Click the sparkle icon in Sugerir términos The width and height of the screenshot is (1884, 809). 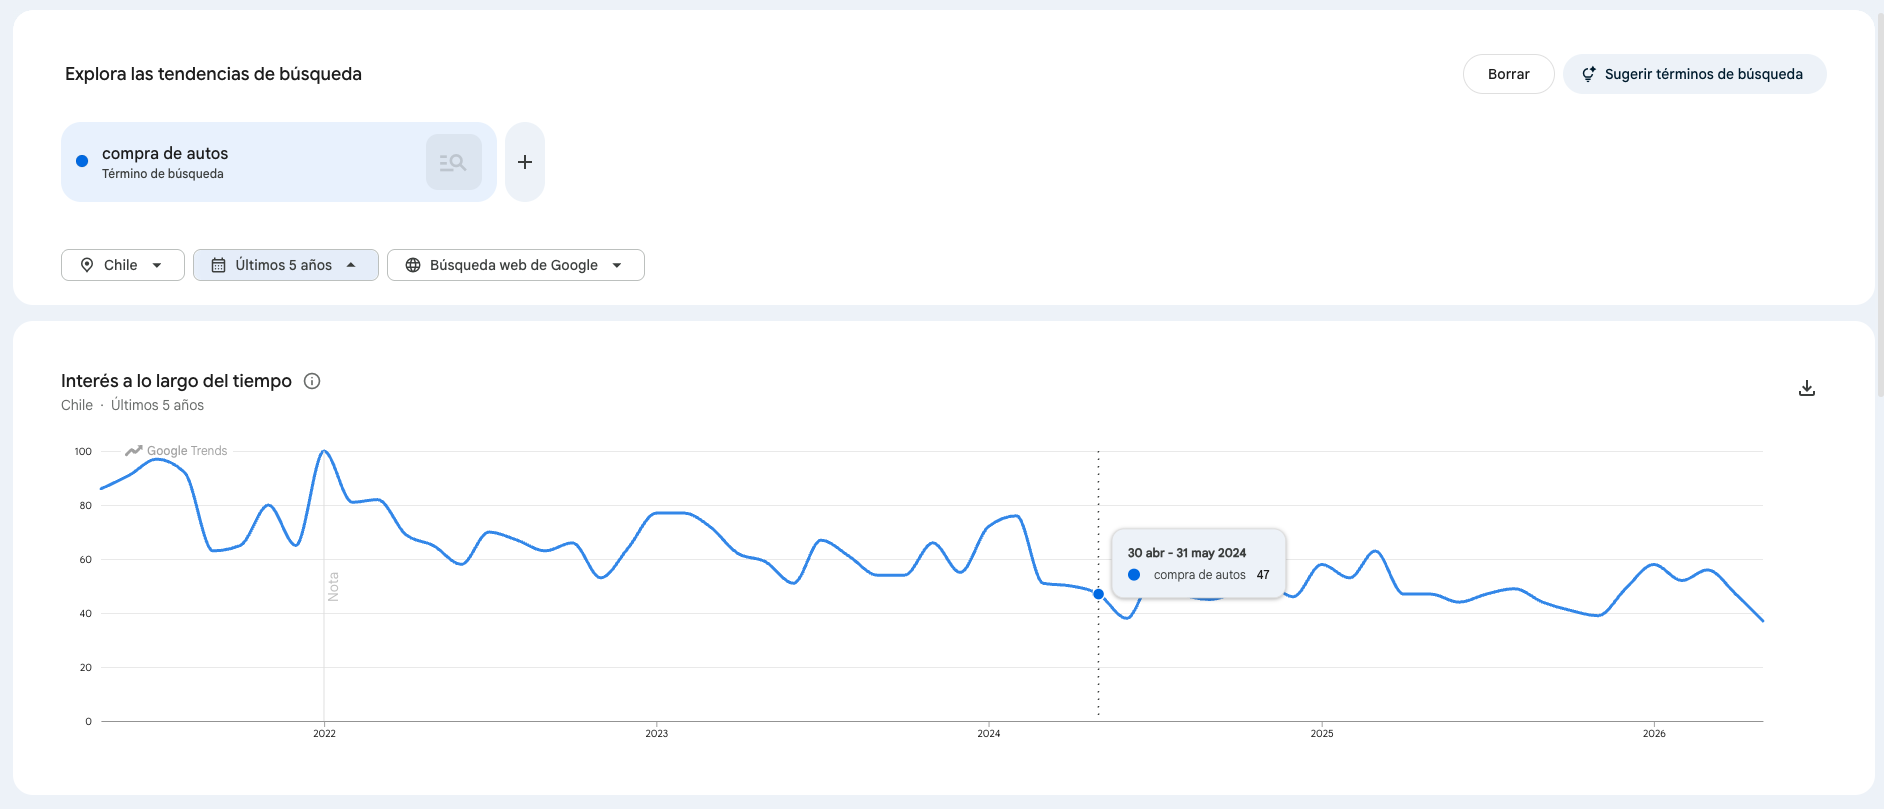[x=1588, y=74]
